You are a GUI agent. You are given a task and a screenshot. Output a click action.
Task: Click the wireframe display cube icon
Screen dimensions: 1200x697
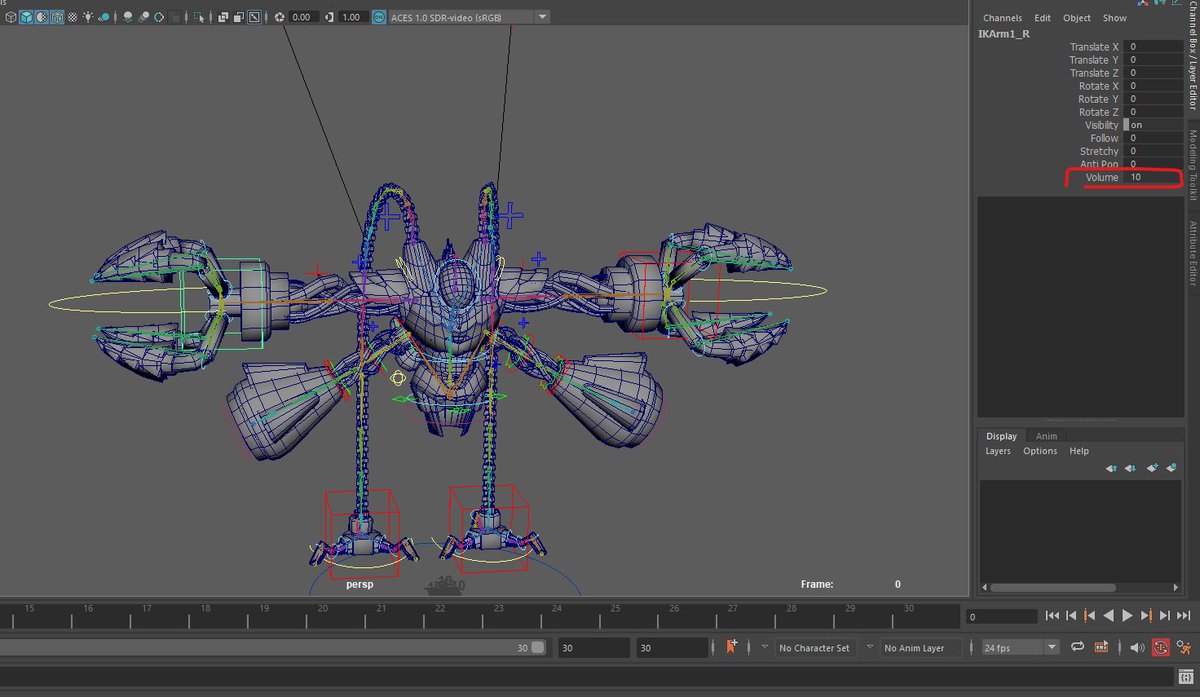[x=10, y=17]
